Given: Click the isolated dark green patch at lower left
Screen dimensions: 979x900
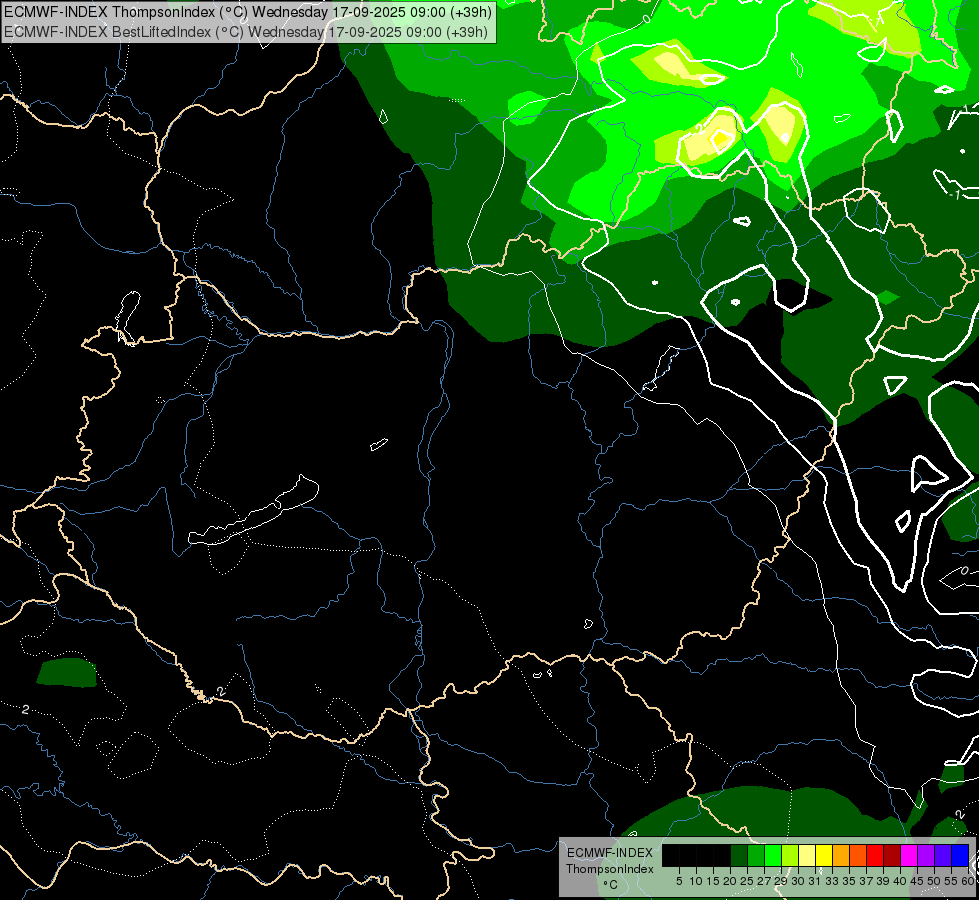Looking at the screenshot, I should coord(67,673).
